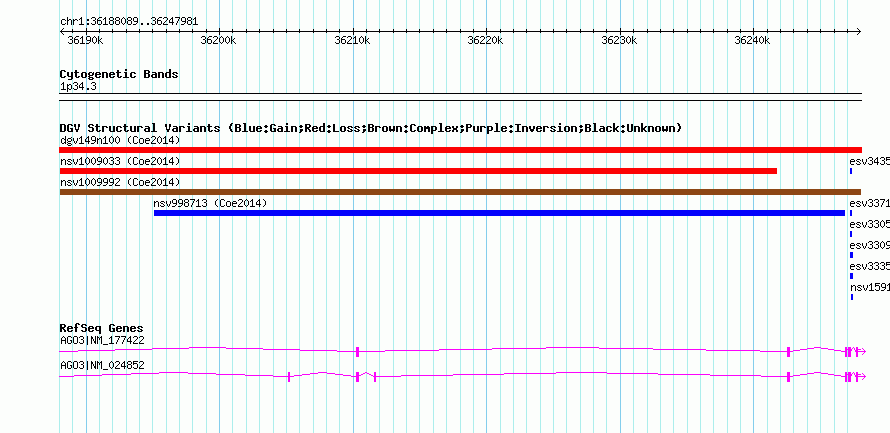Select the RefSeq Genes track title

tap(102, 329)
